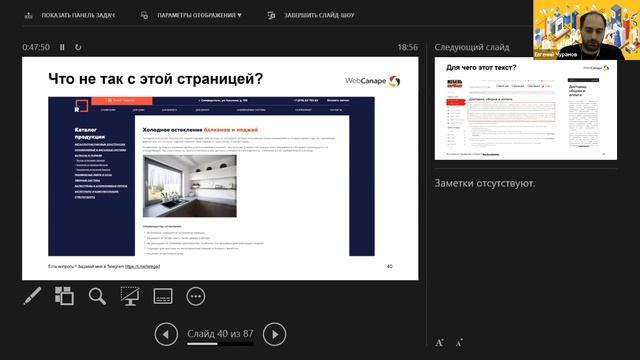Screen dimensions: 640x360
Task: End the slide show with Завершить слайд-шоу
Action: click(311, 15)
